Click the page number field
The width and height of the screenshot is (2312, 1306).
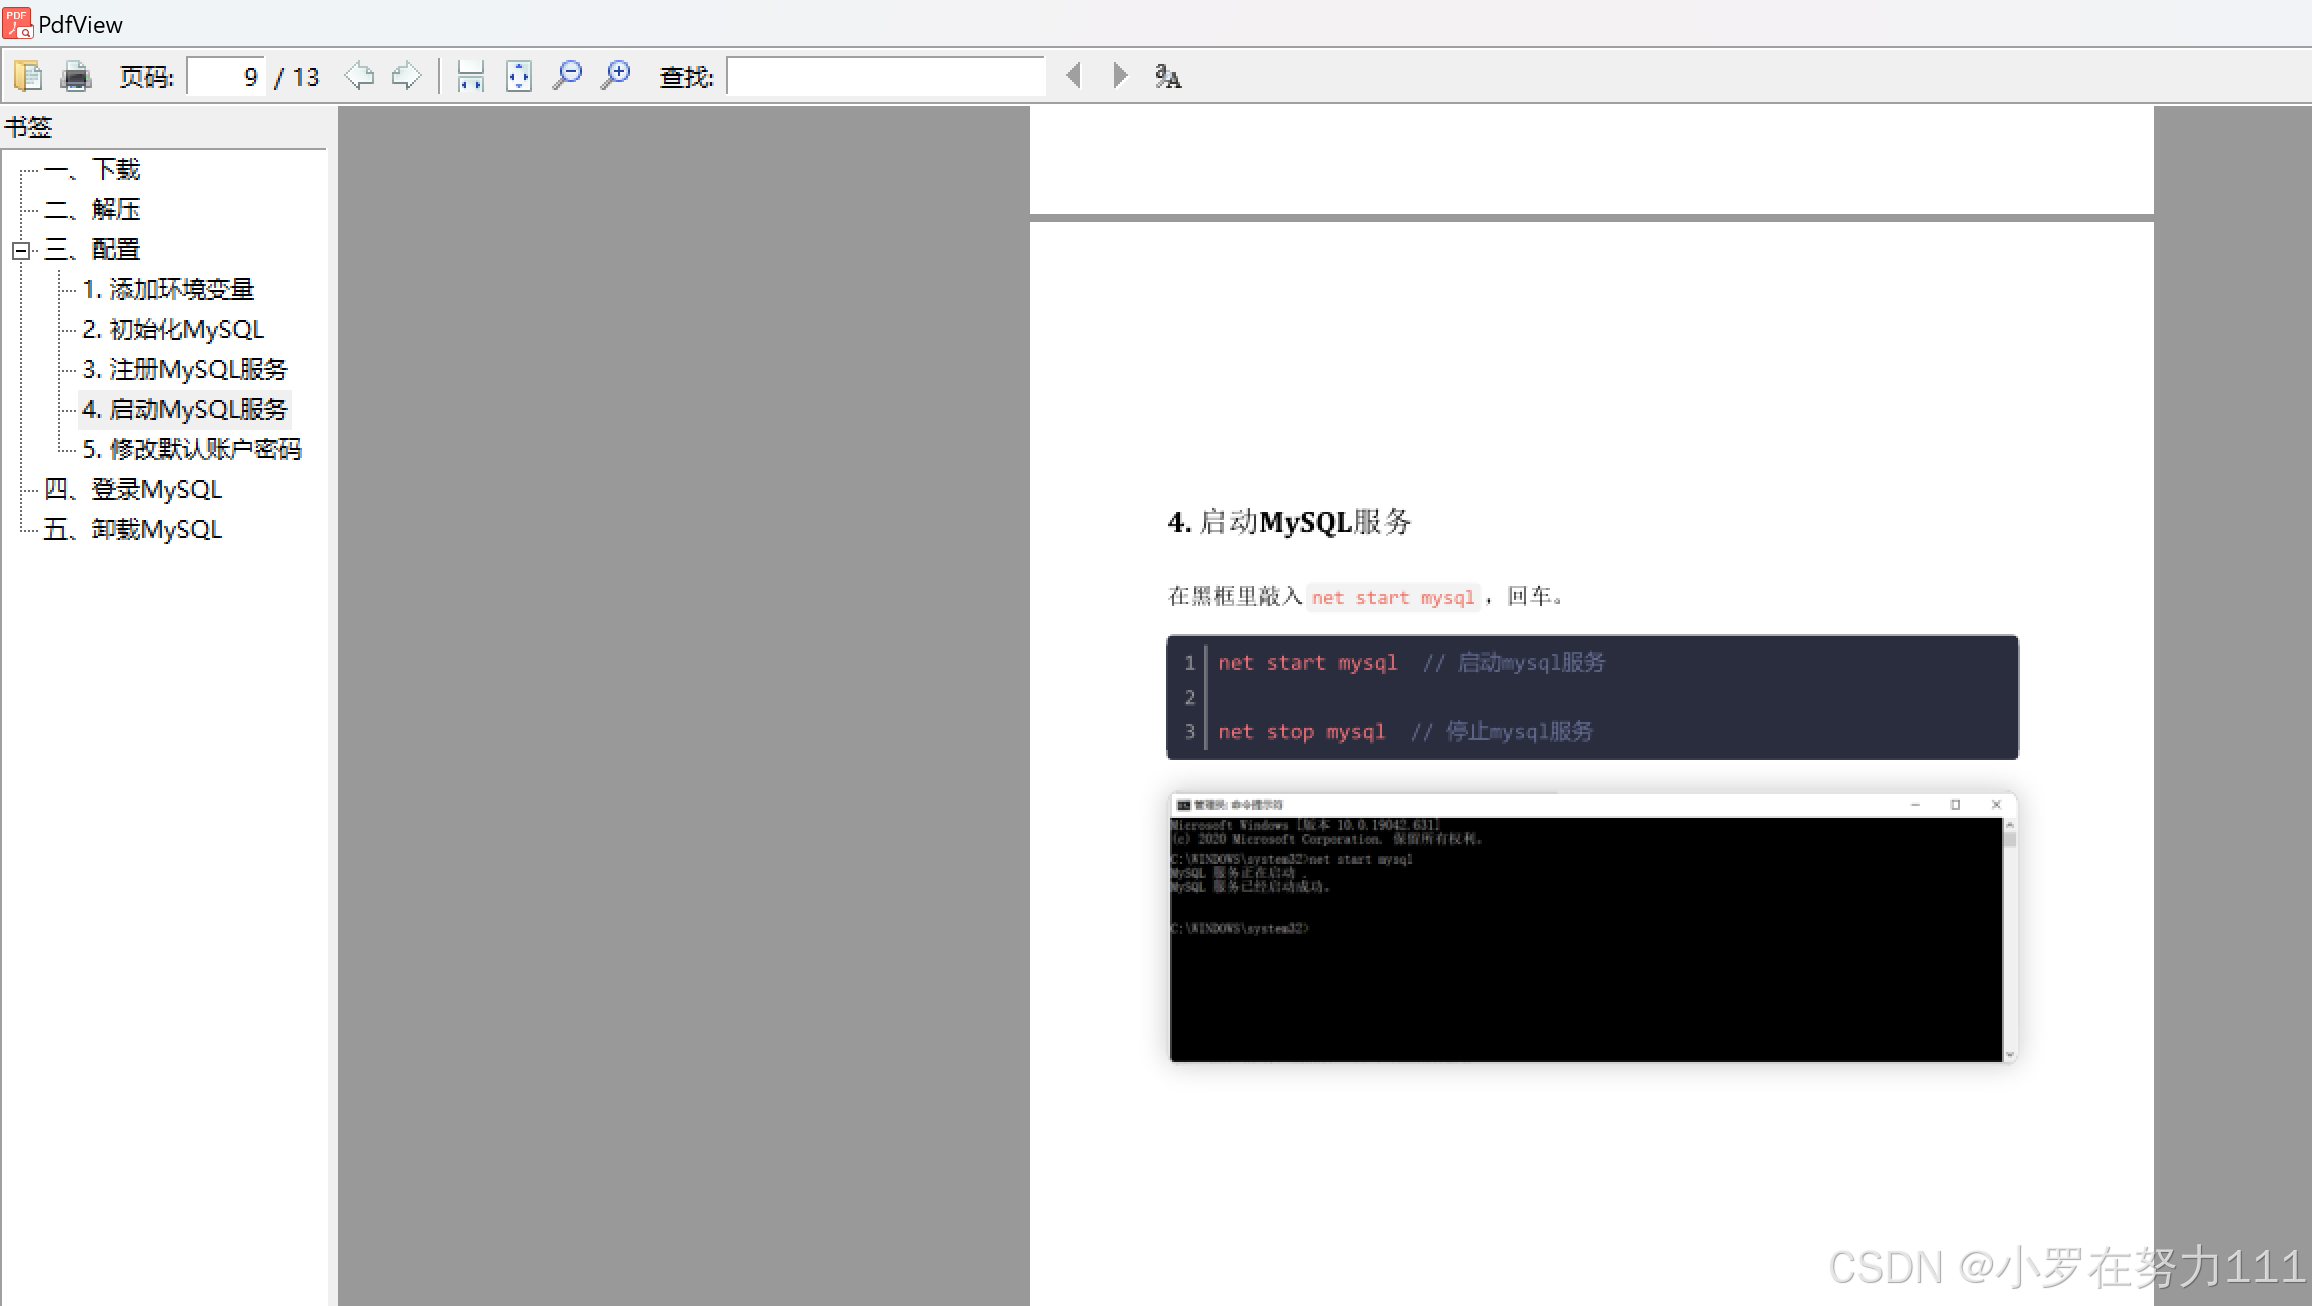coord(226,77)
